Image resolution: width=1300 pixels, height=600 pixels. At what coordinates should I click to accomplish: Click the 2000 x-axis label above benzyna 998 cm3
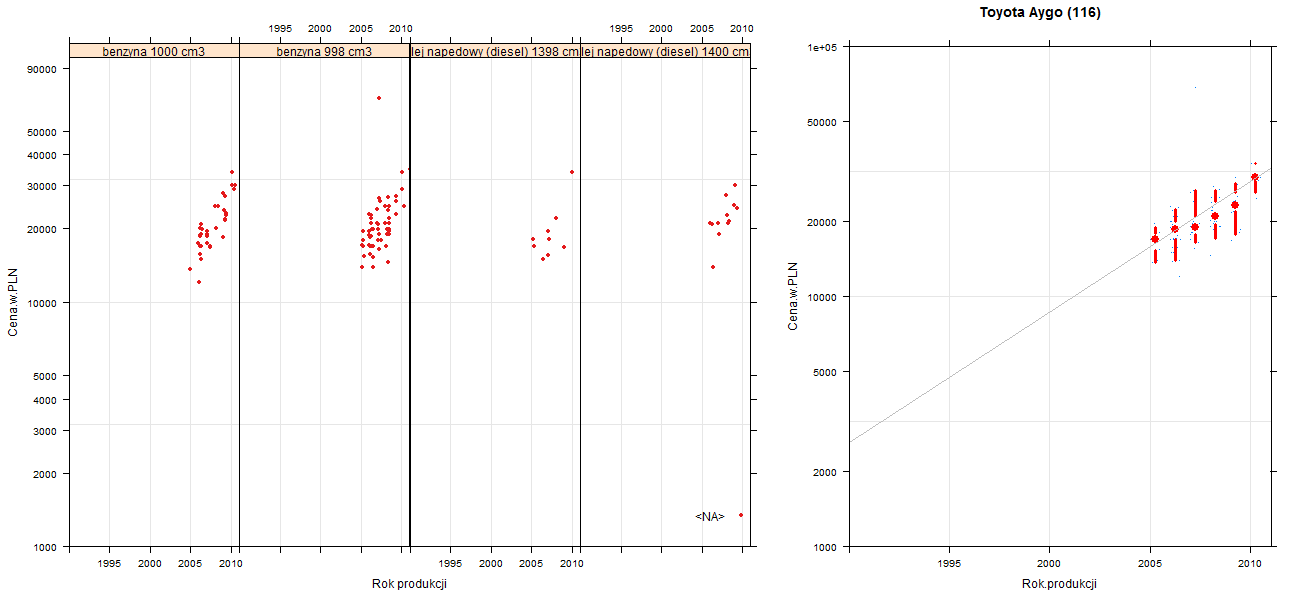(x=320, y=28)
